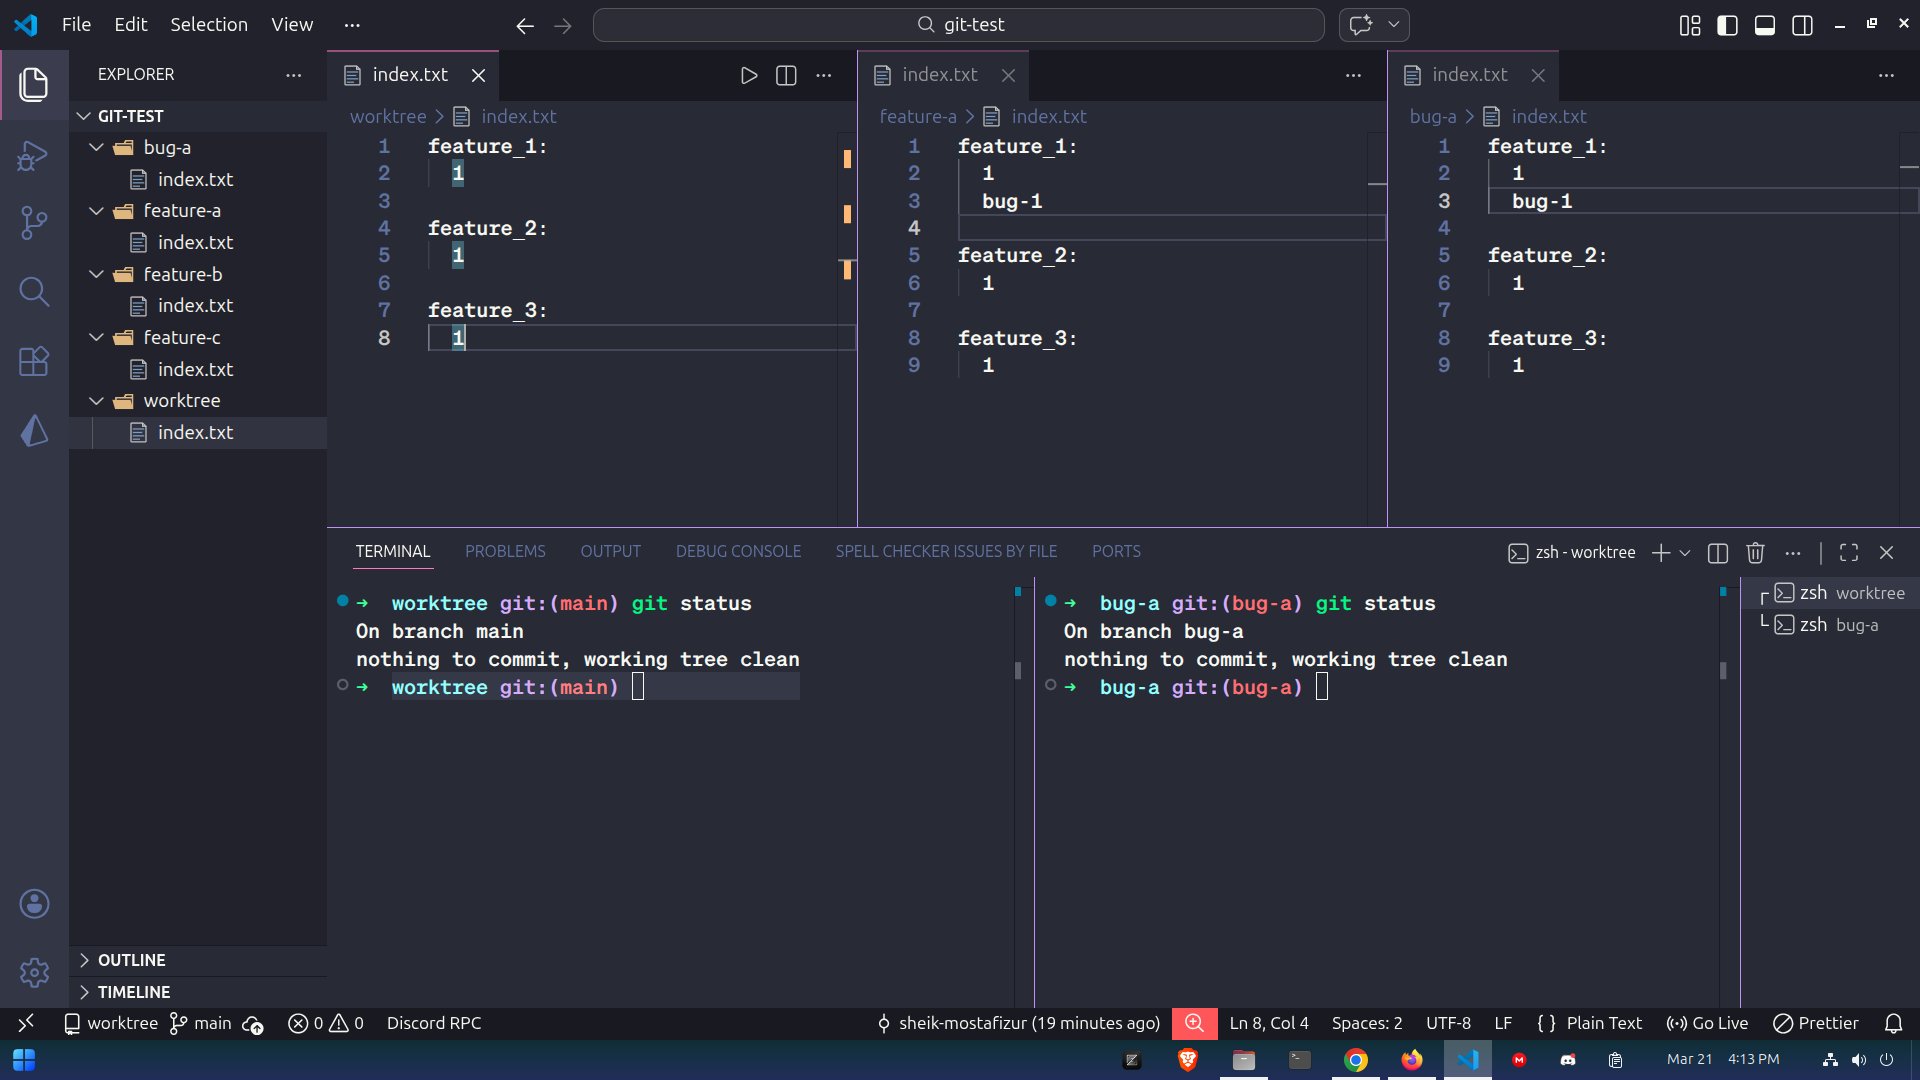Toggle the bottom panel visibility

[x=1765, y=25]
